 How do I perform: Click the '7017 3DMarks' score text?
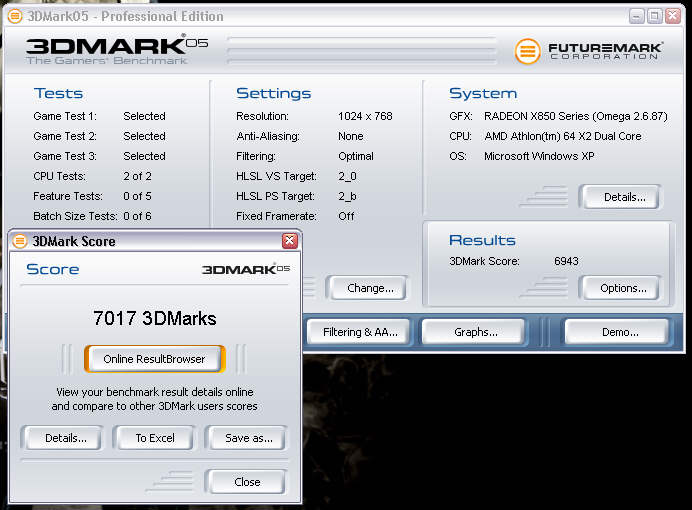(154, 318)
